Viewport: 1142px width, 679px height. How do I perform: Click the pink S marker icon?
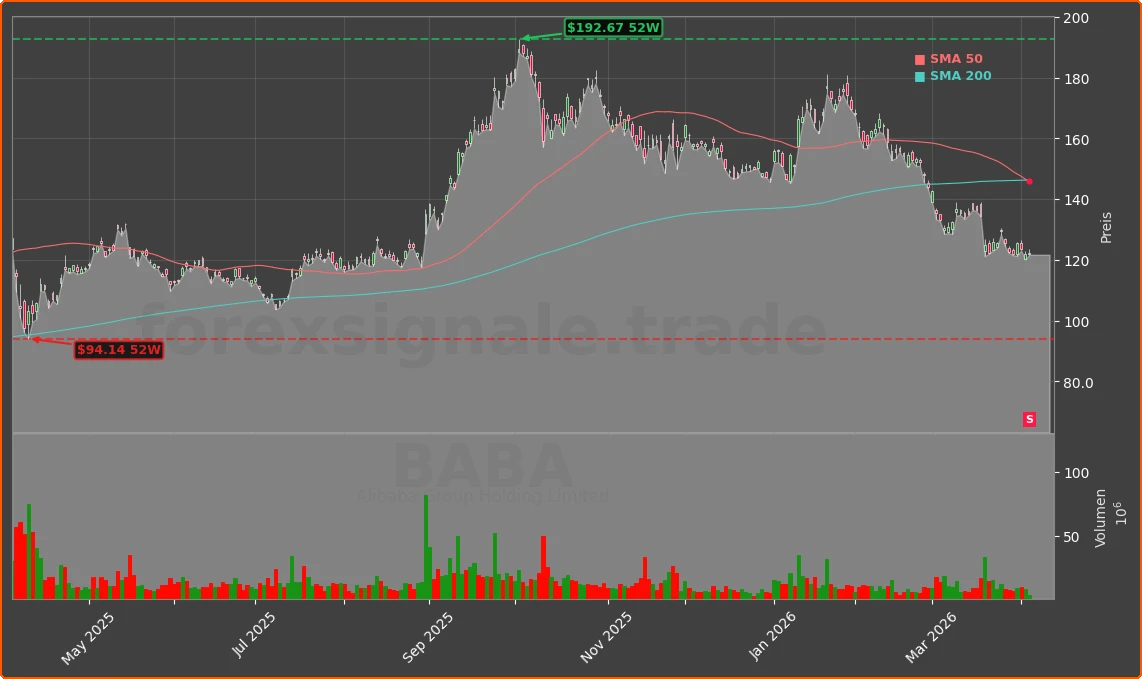click(1029, 419)
